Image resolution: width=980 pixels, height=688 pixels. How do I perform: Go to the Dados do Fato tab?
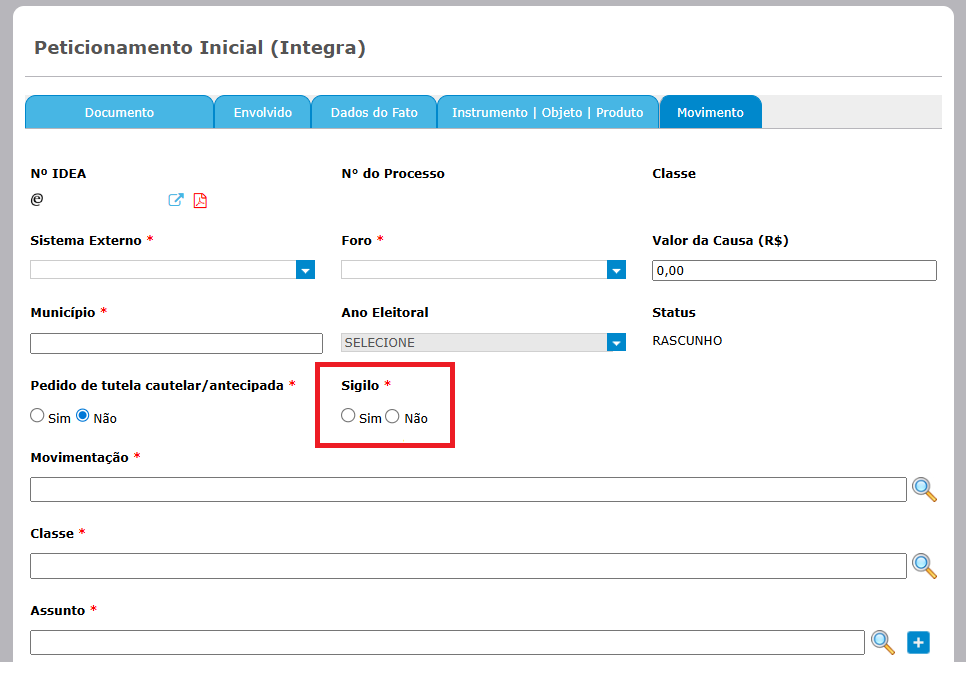(x=374, y=112)
